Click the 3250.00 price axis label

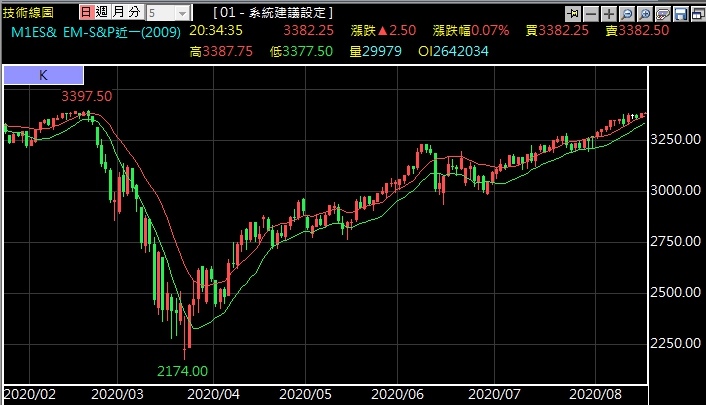coord(675,139)
